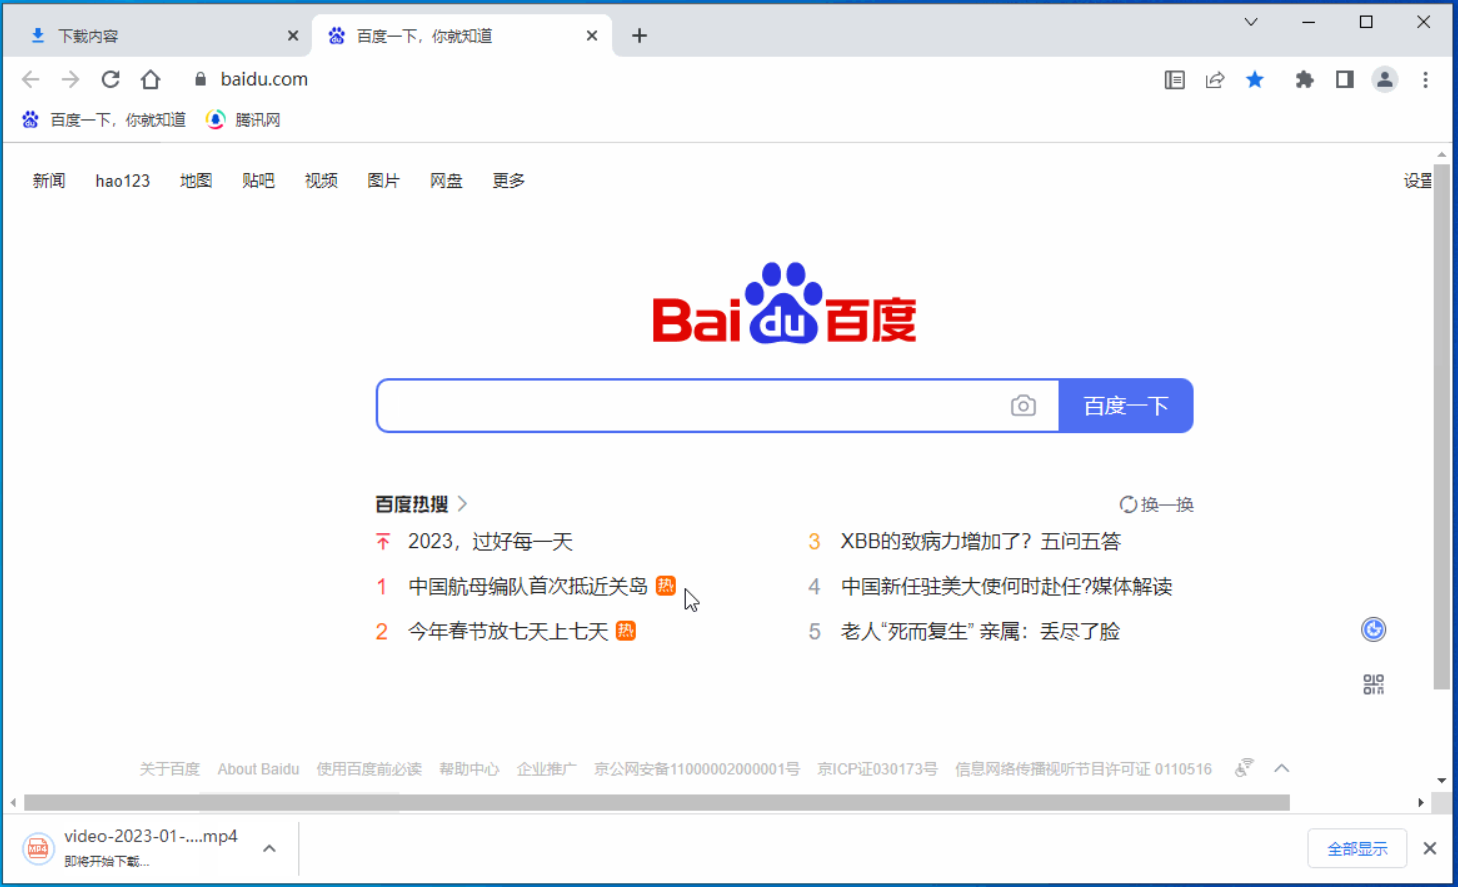
Task: Open About Baidu footer link
Action: click(258, 769)
